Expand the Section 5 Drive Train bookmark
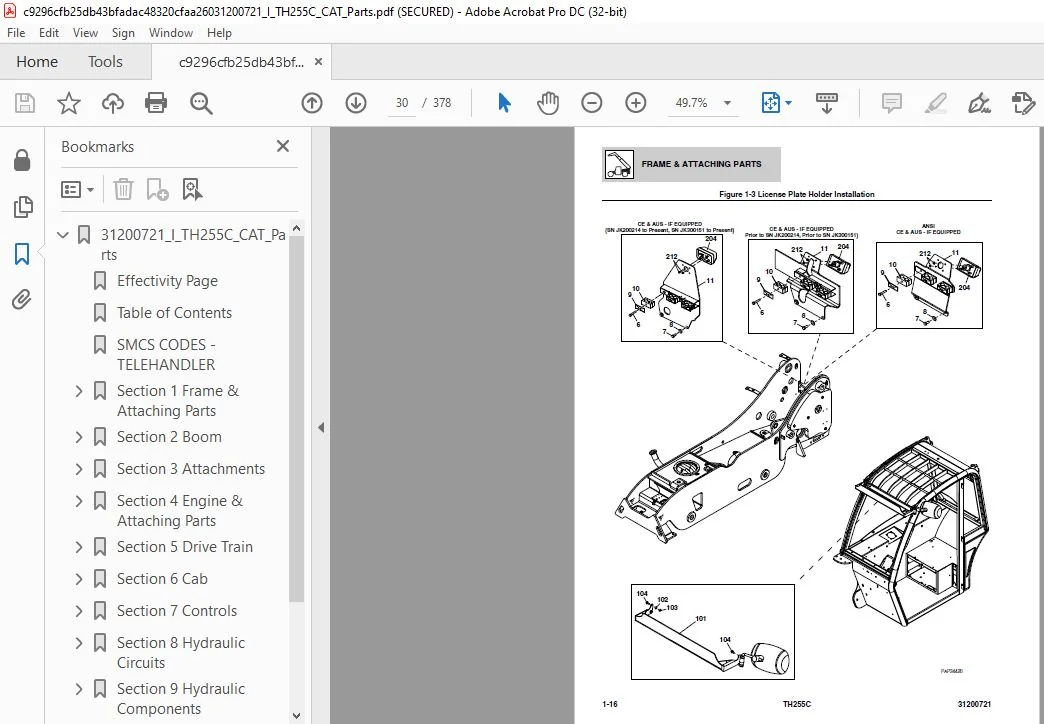 [79, 547]
